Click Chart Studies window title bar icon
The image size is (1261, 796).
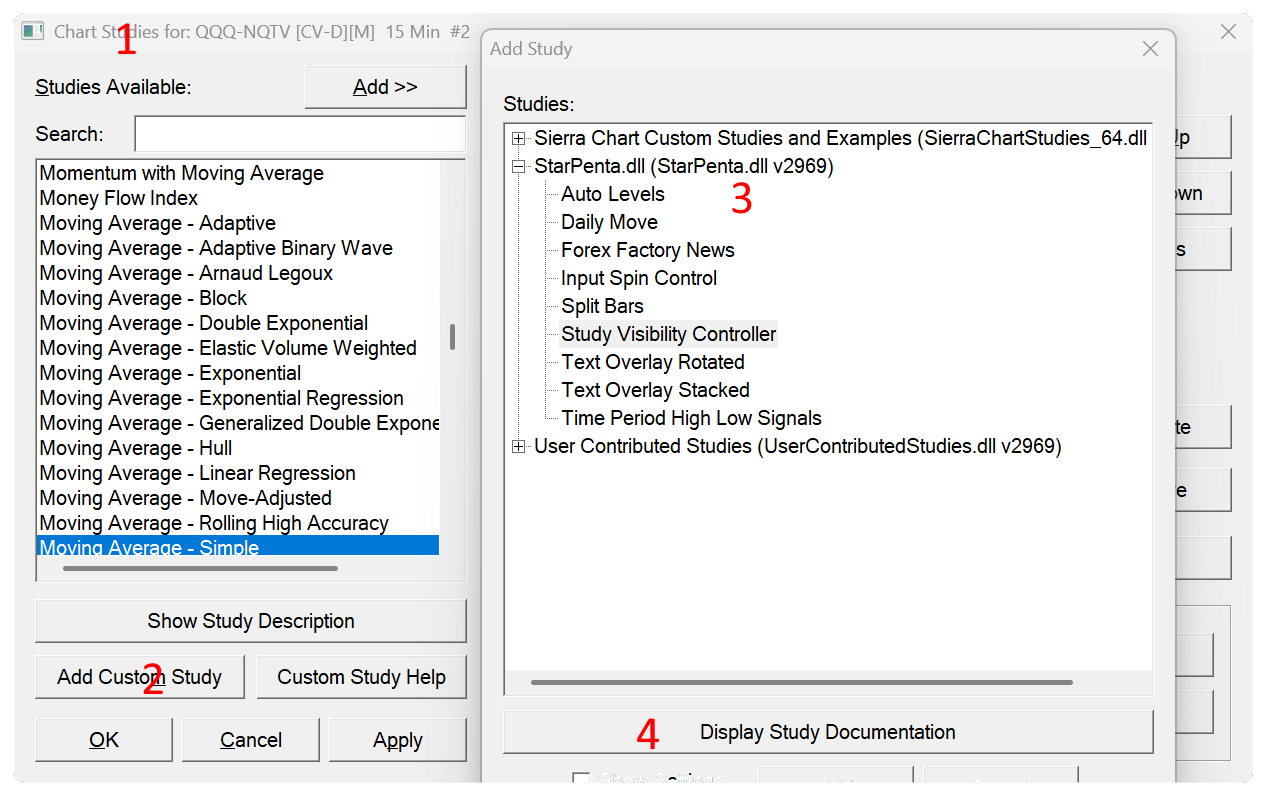click(33, 31)
